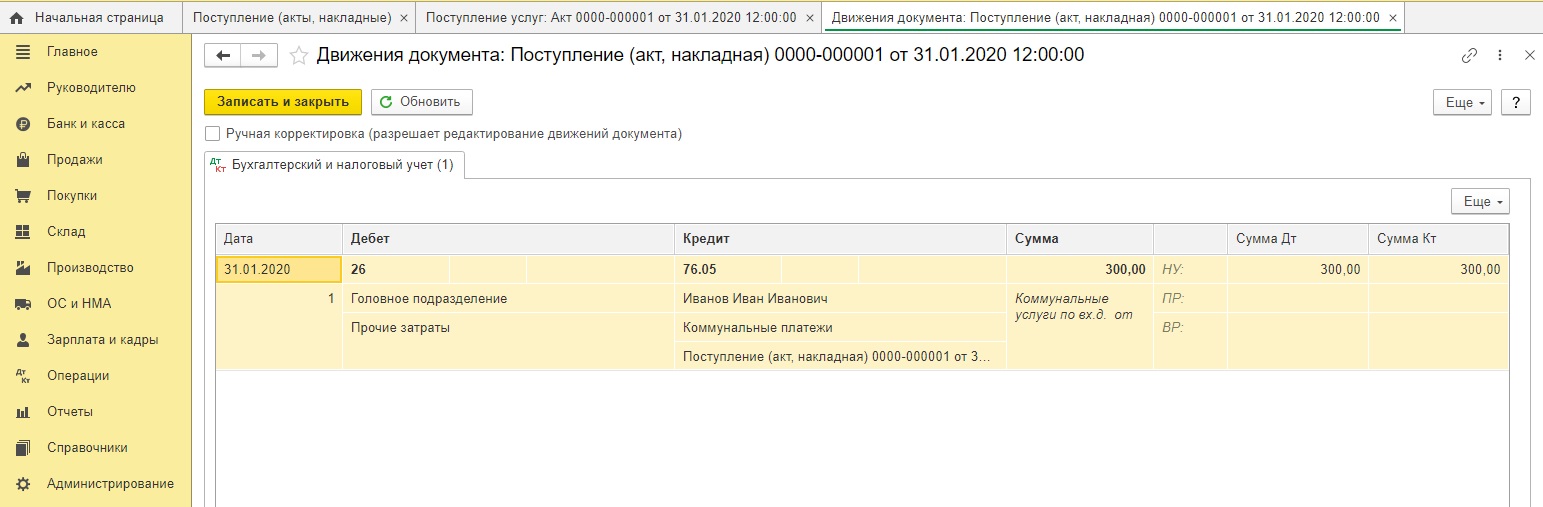
Task: Click the Записать и закрыть button
Action: (283, 102)
